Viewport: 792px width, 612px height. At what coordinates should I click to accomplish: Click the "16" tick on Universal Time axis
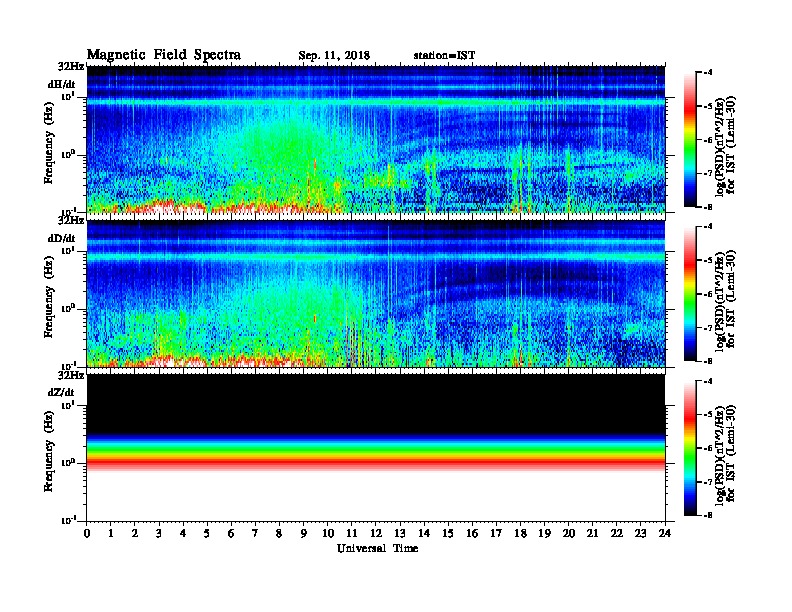pyautogui.click(x=472, y=534)
